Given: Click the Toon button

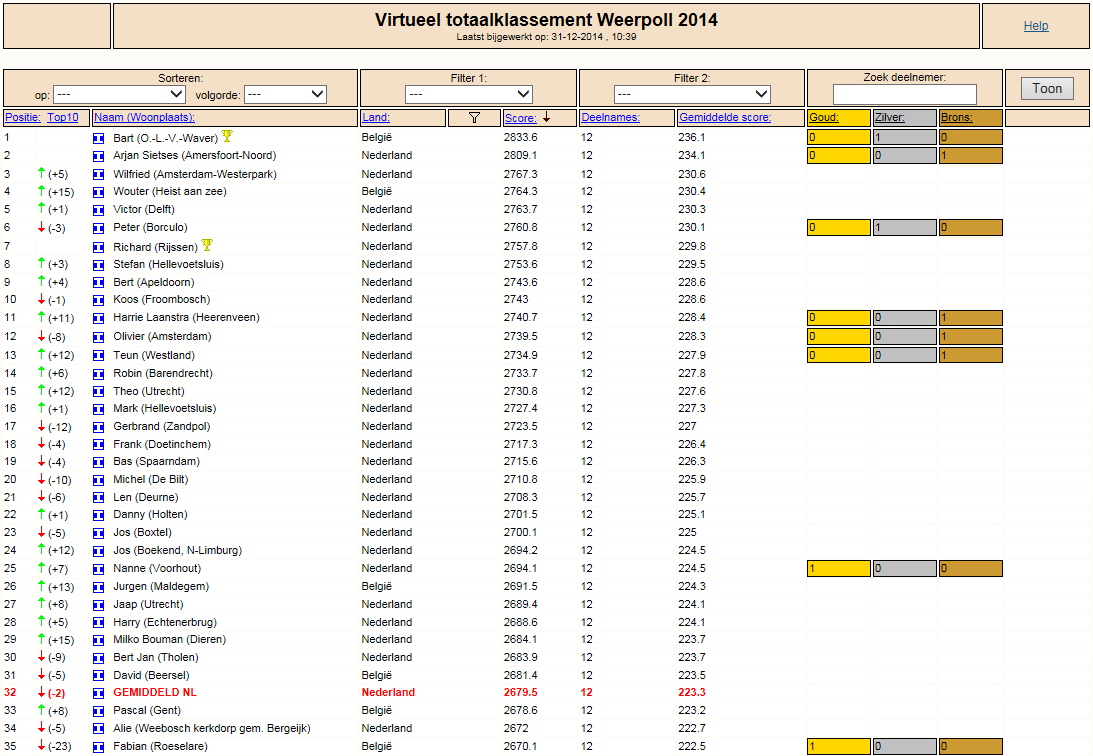Looking at the screenshot, I should tap(1047, 88).
